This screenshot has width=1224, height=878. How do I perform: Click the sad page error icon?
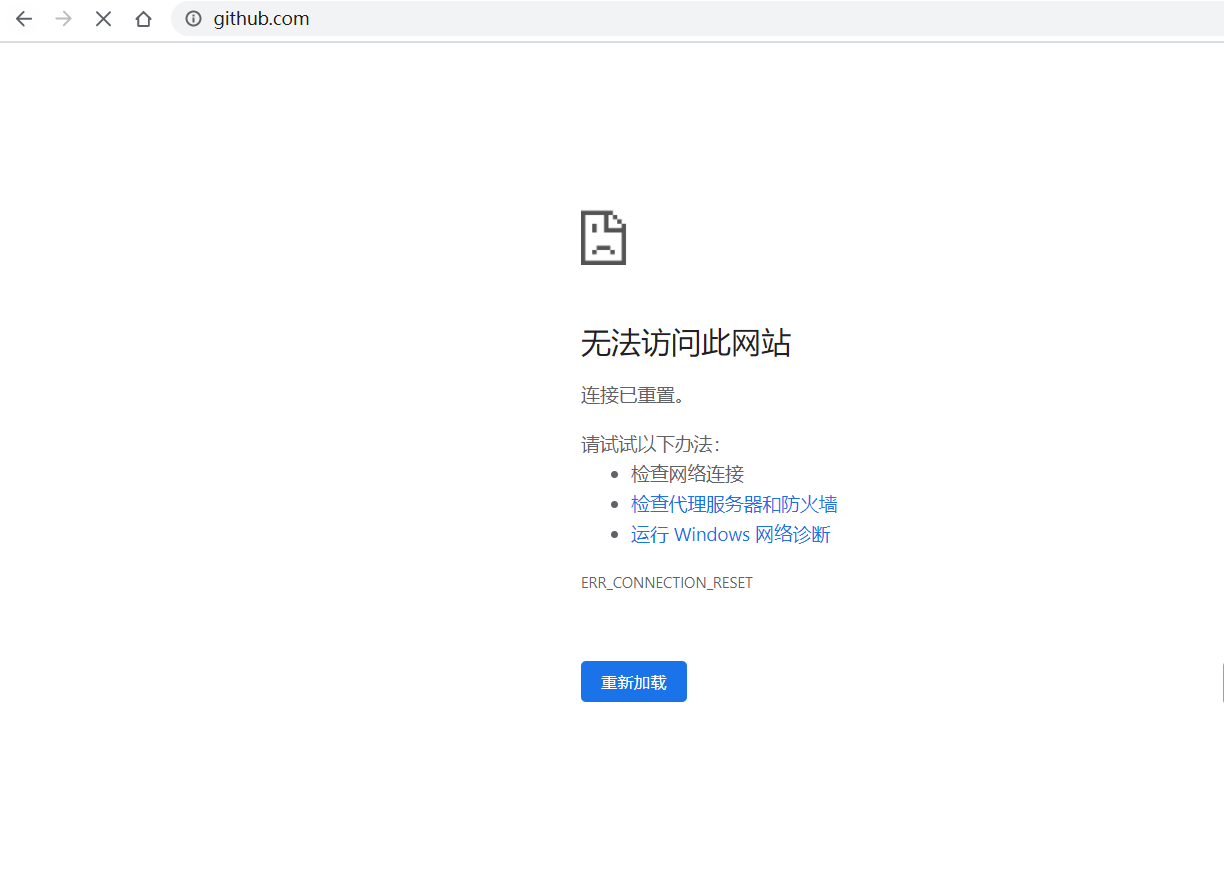(x=603, y=238)
